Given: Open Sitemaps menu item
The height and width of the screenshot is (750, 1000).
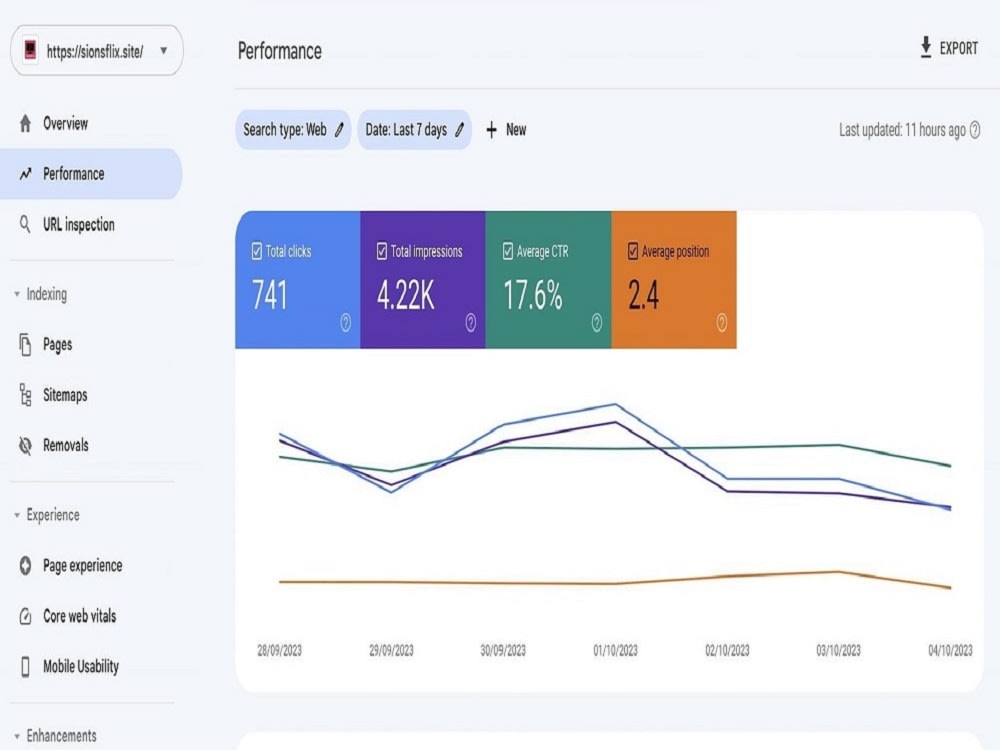Looking at the screenshot, I should point(91,395).
